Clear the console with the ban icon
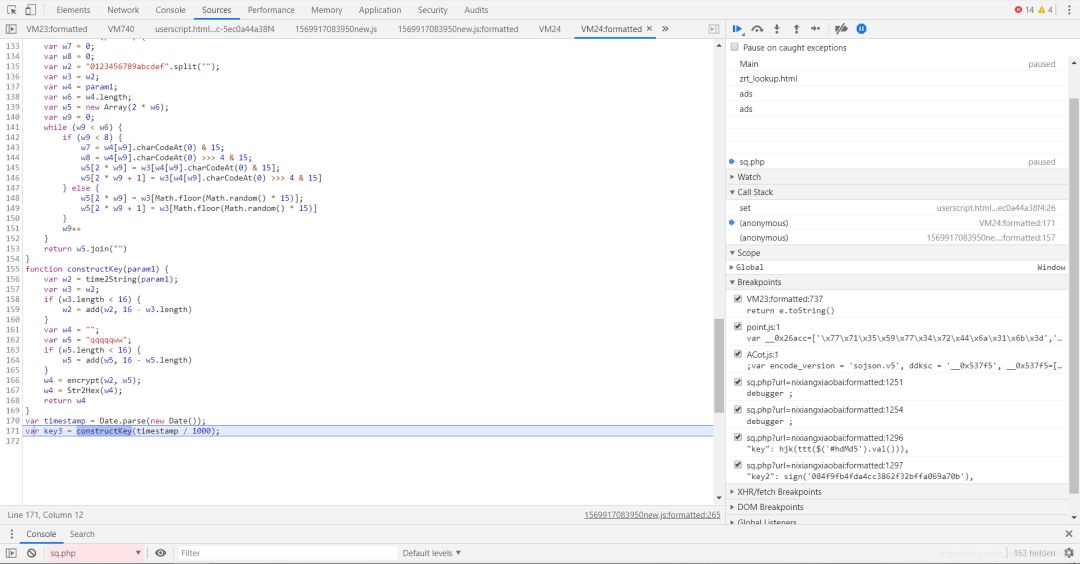Image resolution: width=1080 pixels, height=564 pixels. (31, 553)
